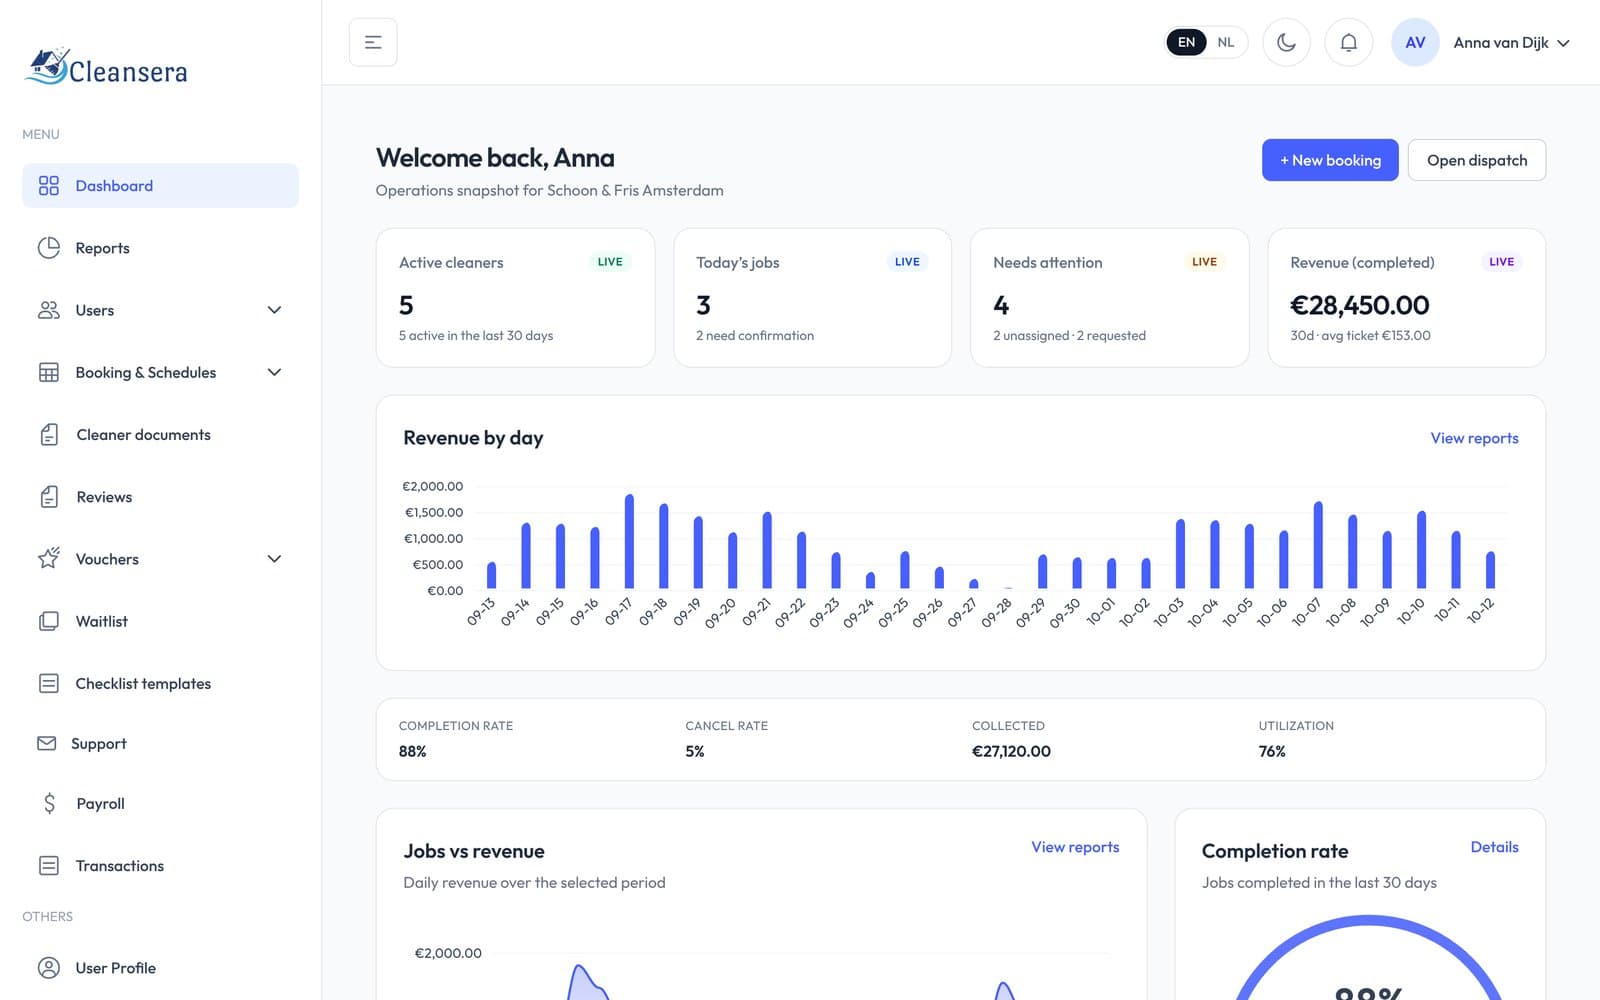Open Transactions menu item
The width and height of the screenshot is (1600, 1000).
(x=160, y=866)
